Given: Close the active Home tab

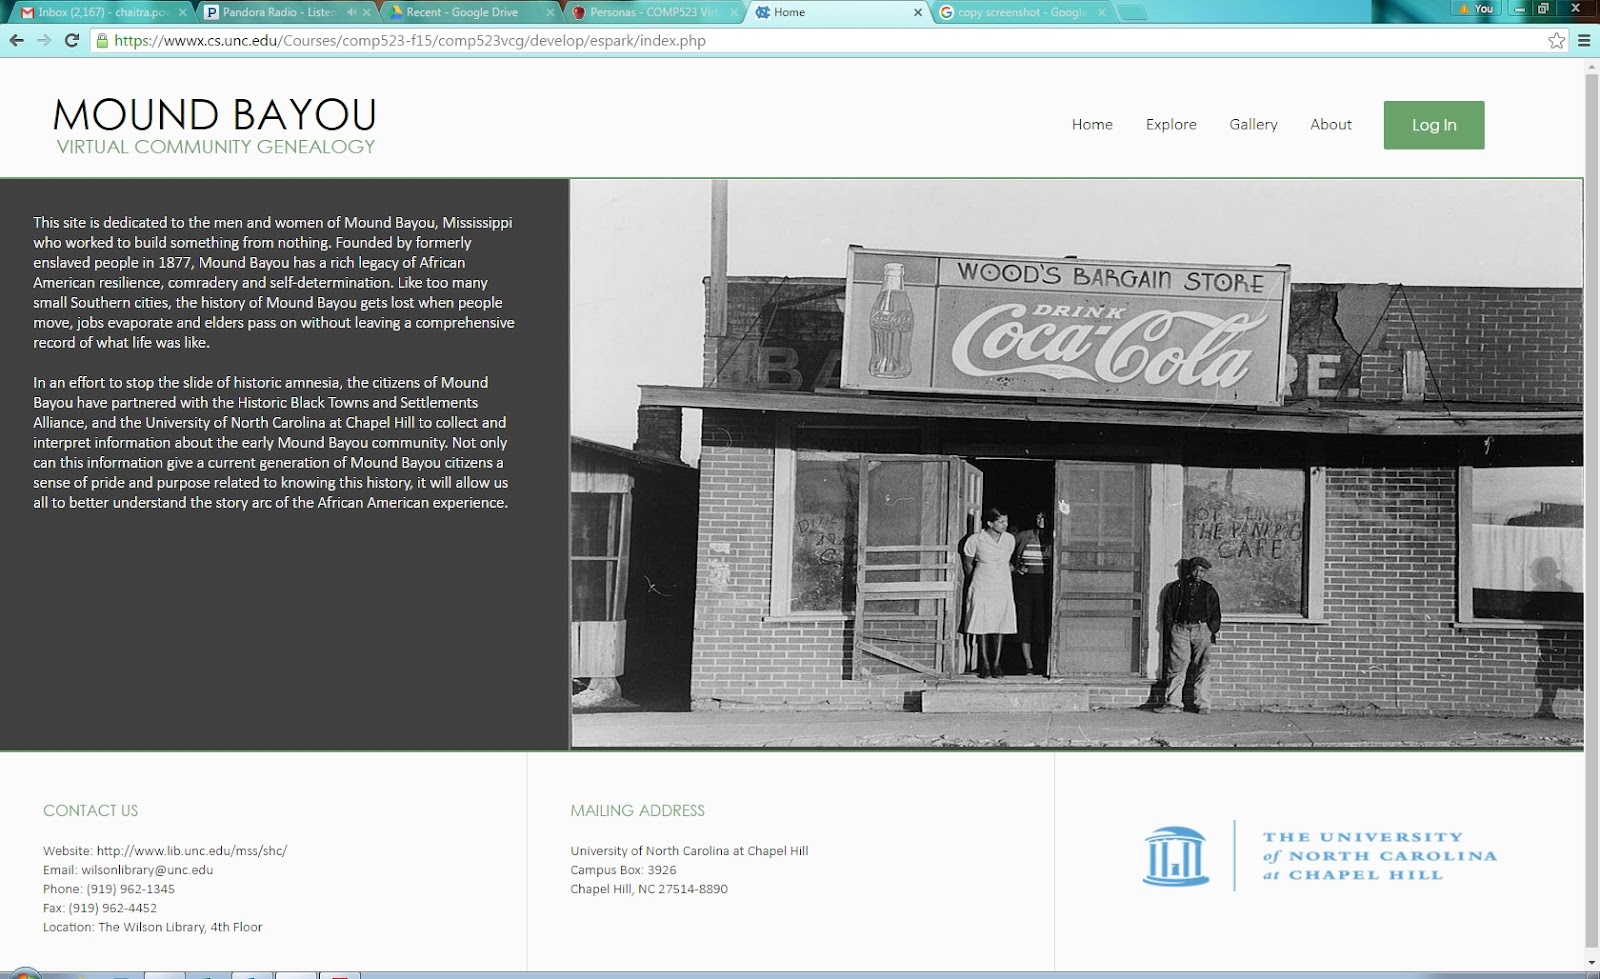Looking at the screenshot, I should pyautogui.click(x=918, y=12).
